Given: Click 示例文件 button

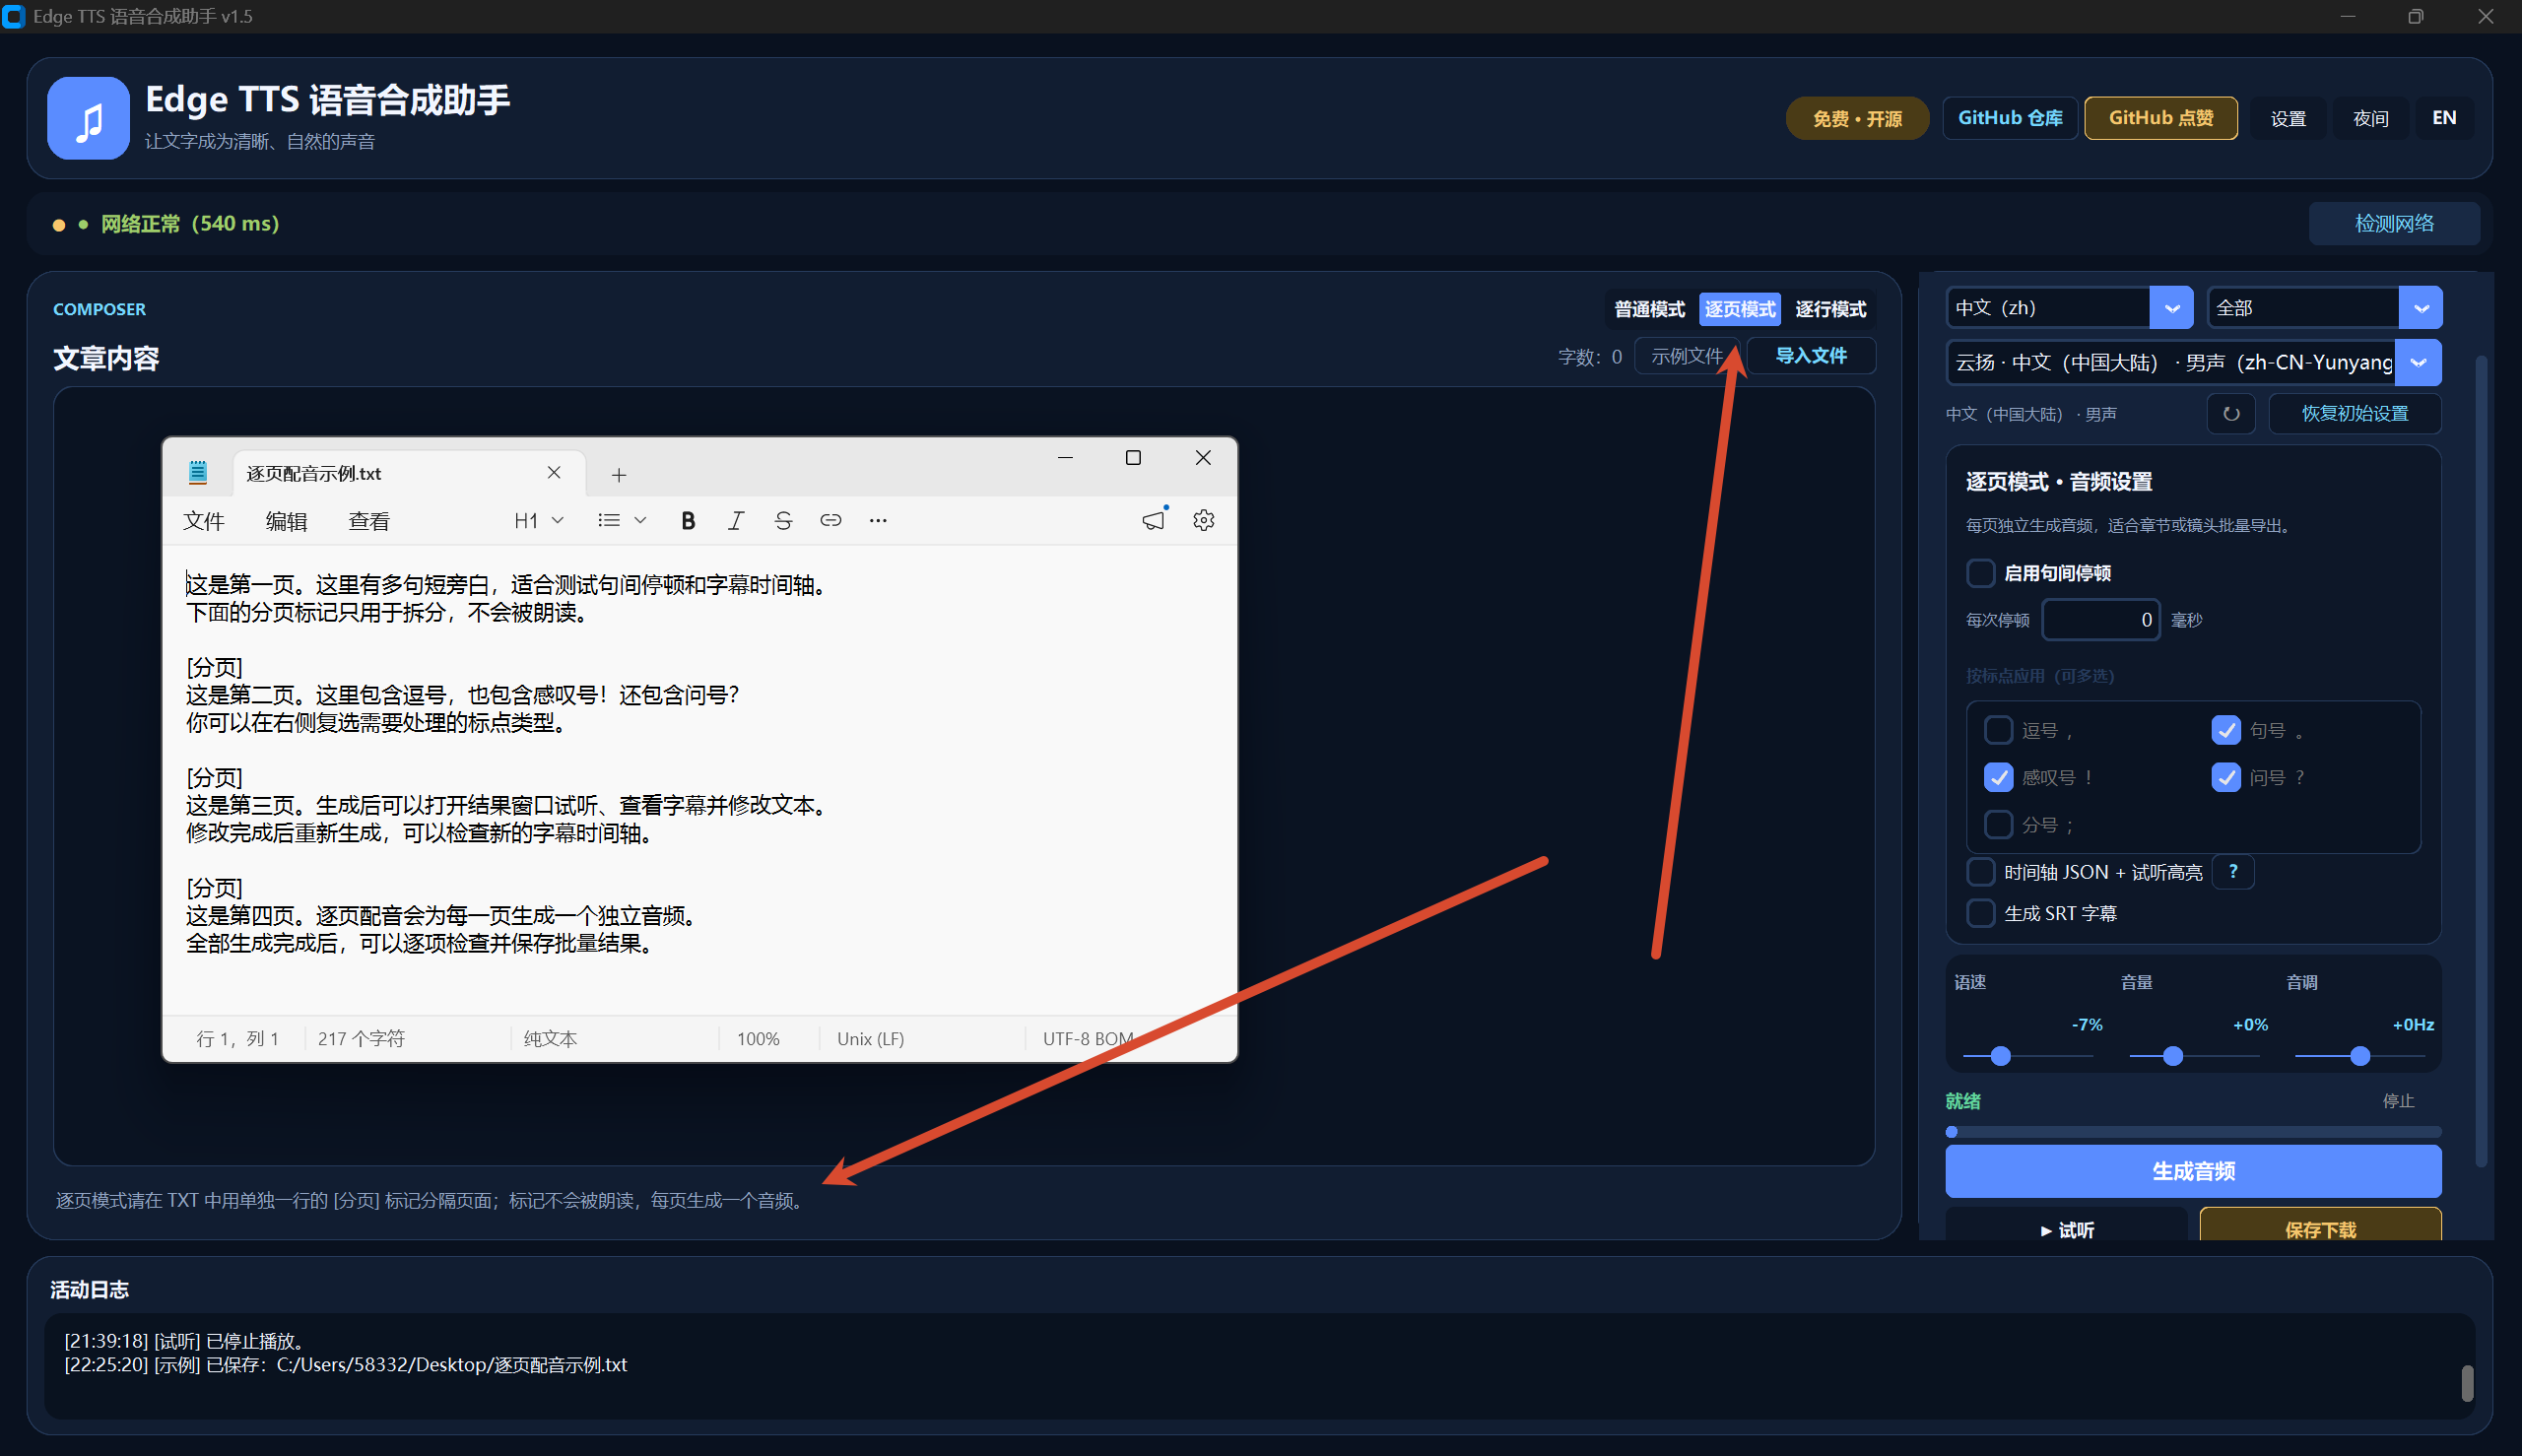Looking at the screenshot, I should coord(1687,356).
